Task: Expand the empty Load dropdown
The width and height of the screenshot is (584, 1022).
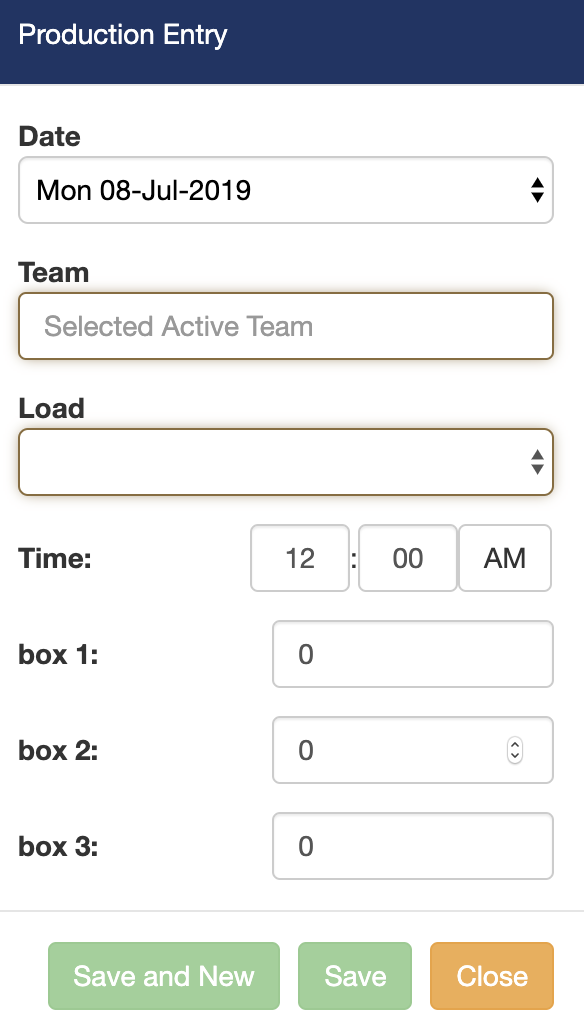Action: pos(285,462)
